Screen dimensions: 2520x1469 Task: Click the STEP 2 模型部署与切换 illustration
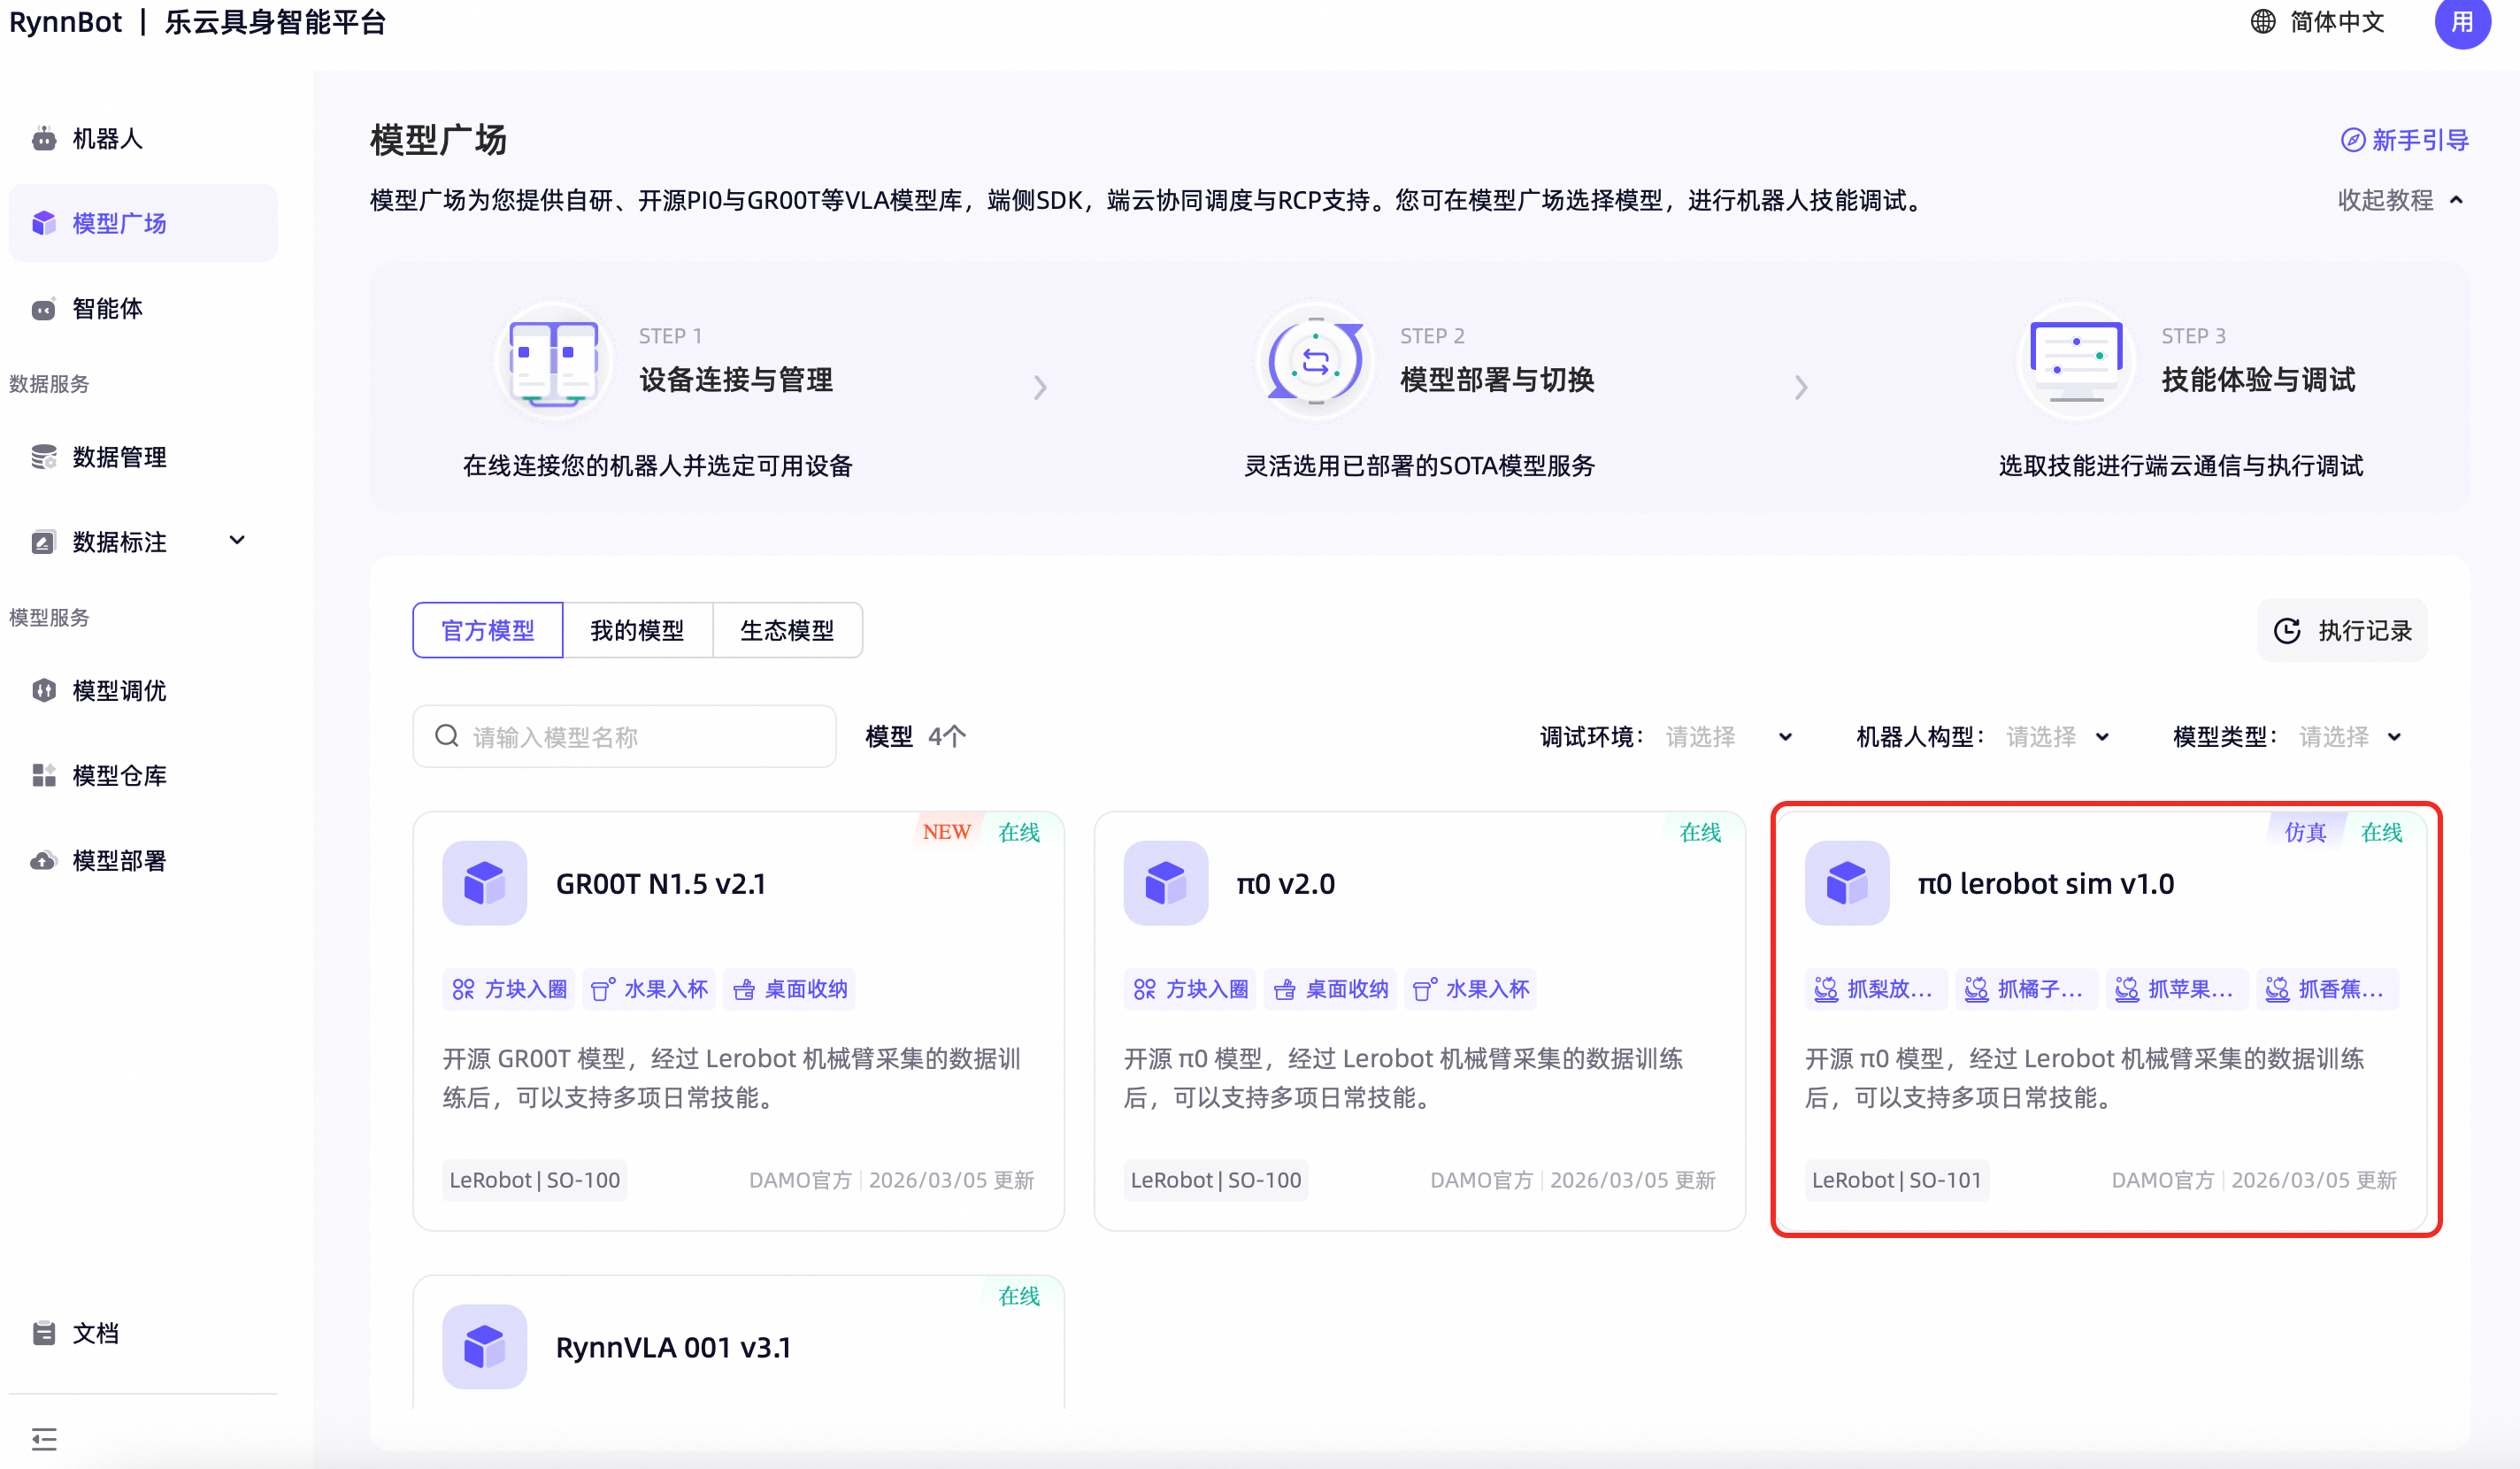point(1315,362)
